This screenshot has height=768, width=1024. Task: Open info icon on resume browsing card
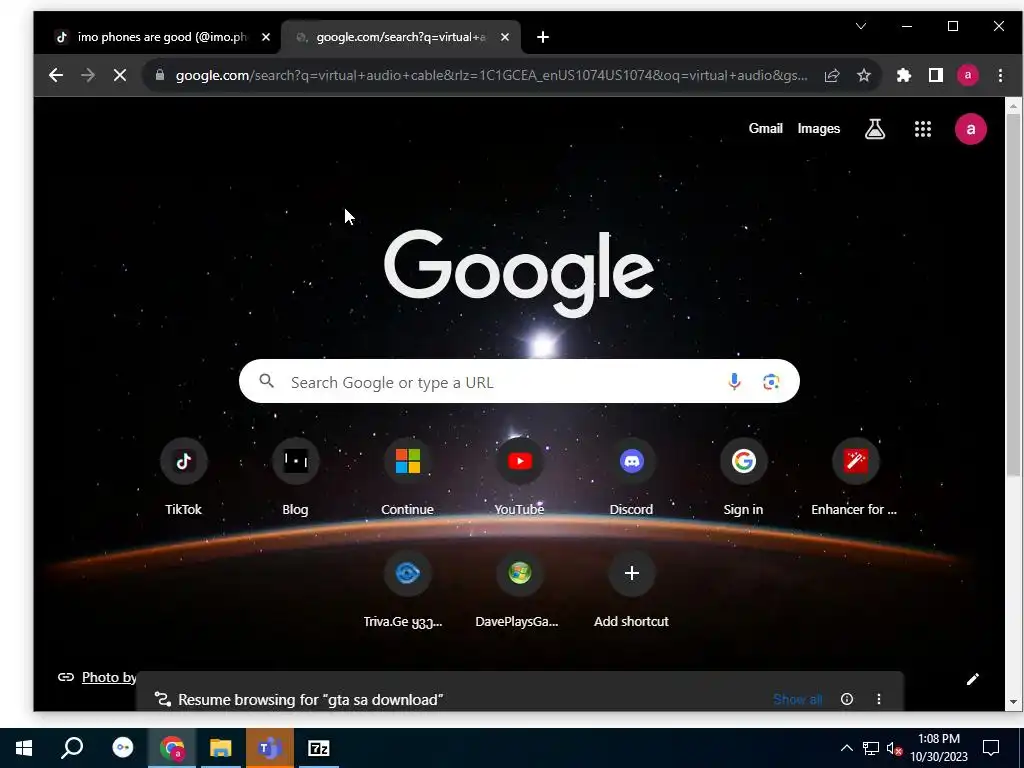(x=847, y=699)
